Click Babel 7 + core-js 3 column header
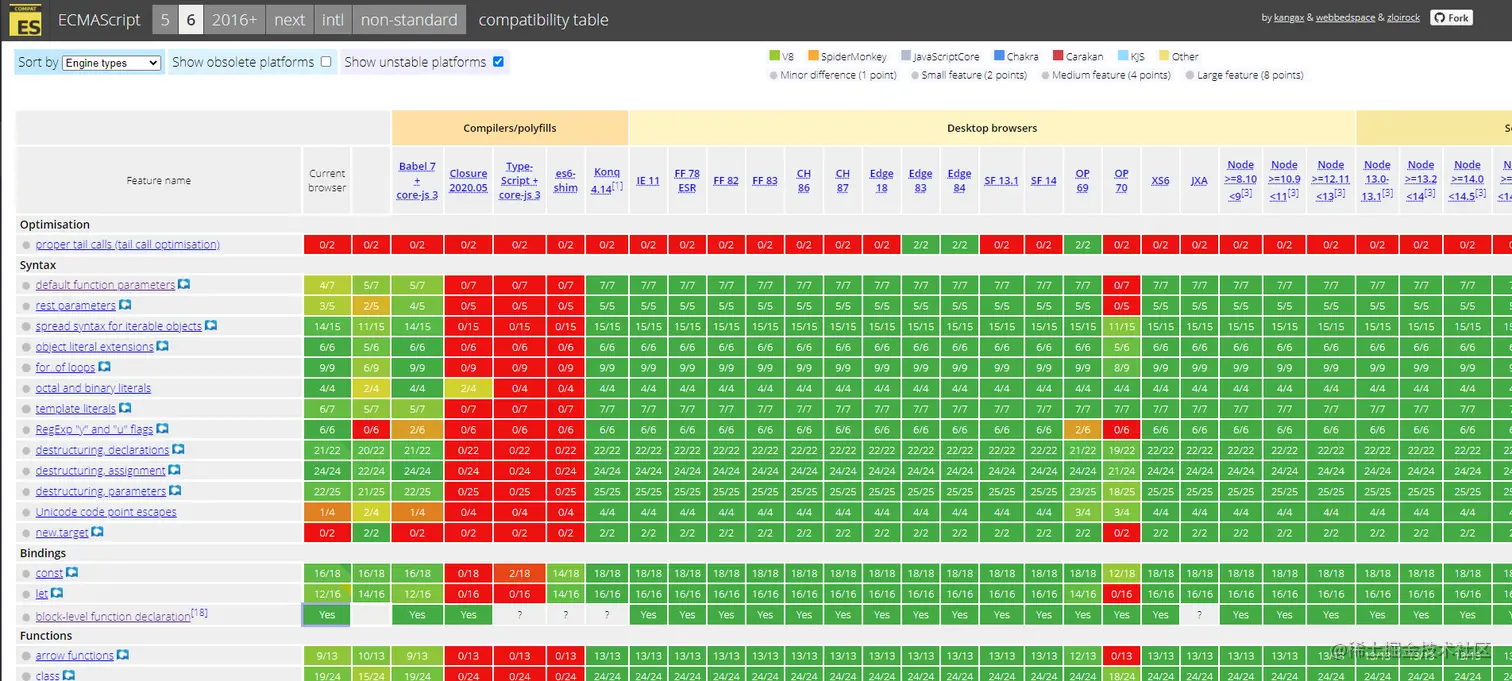Viewport: 1512px width, 681px height. (417, 181)
